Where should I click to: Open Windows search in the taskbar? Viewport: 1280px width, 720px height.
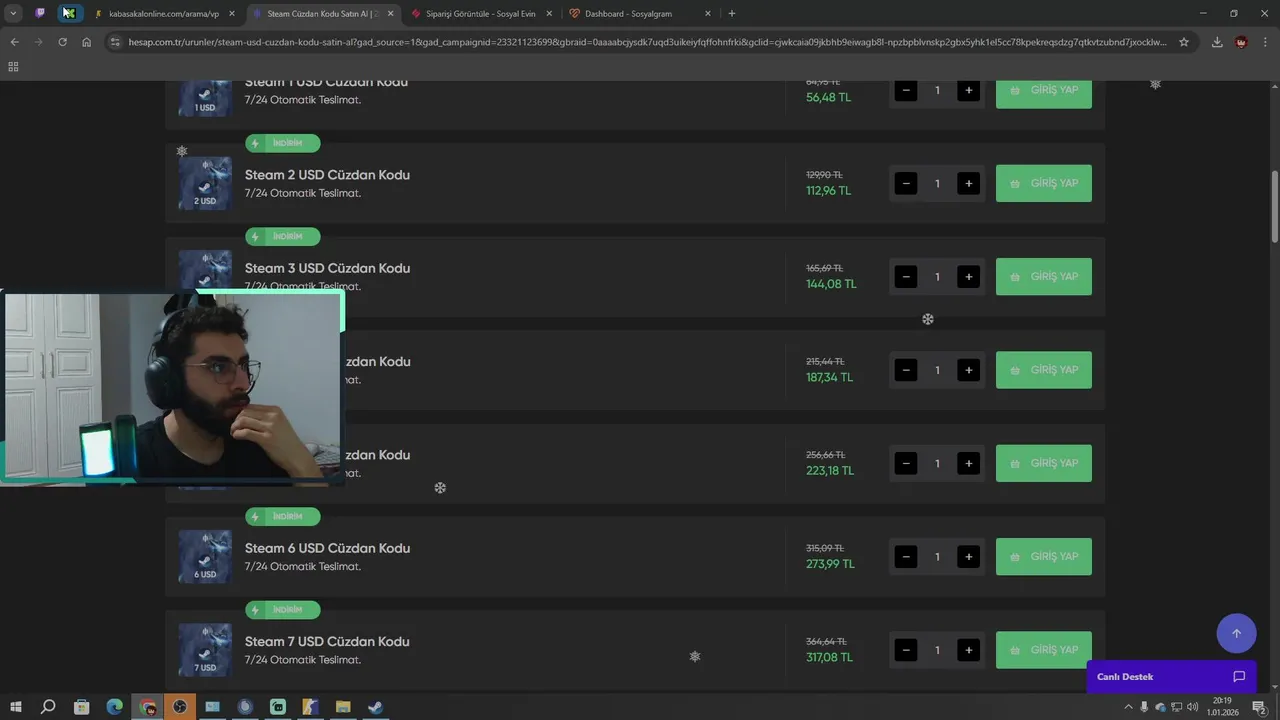tap(47, 707)
